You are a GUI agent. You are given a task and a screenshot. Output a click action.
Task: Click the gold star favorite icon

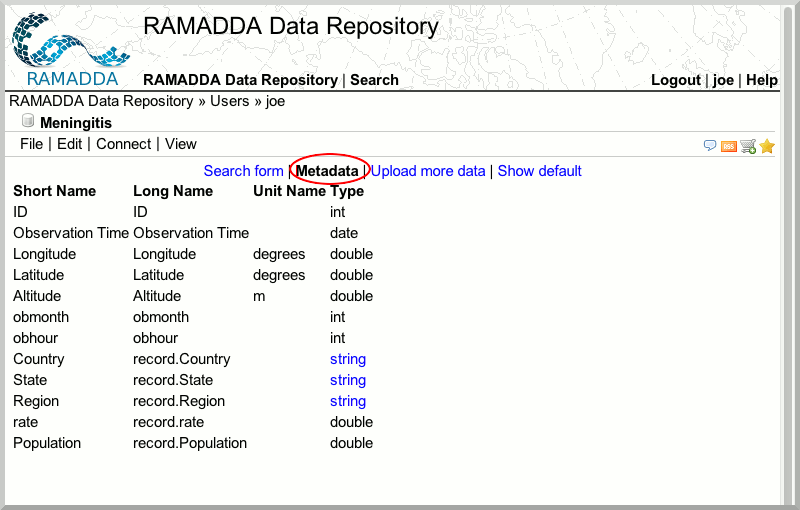pyautogui.click(x=767, y=146)
